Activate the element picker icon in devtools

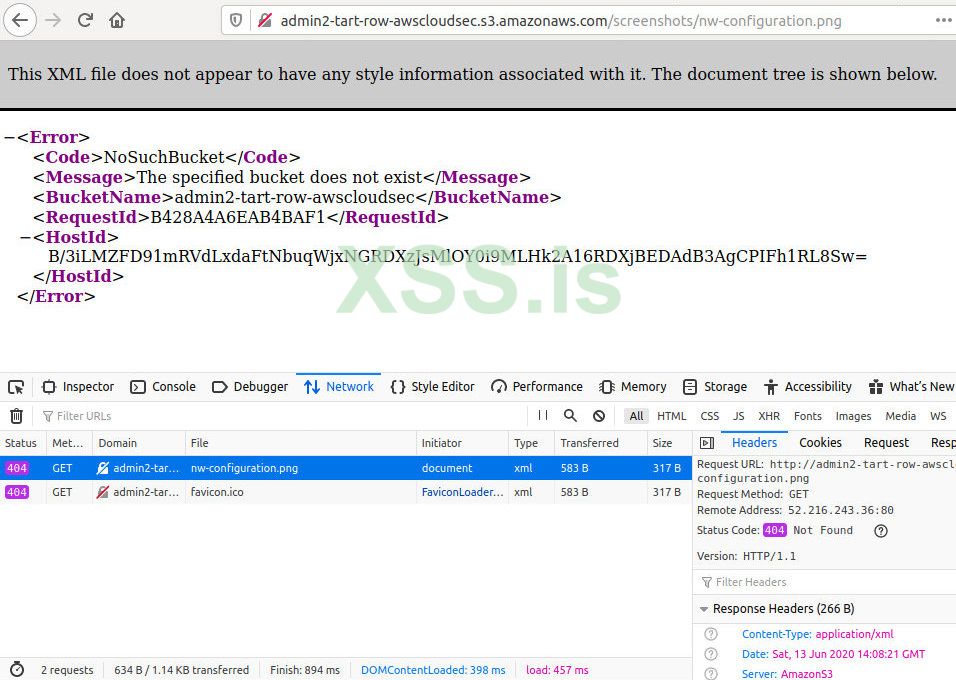point(16,387)
